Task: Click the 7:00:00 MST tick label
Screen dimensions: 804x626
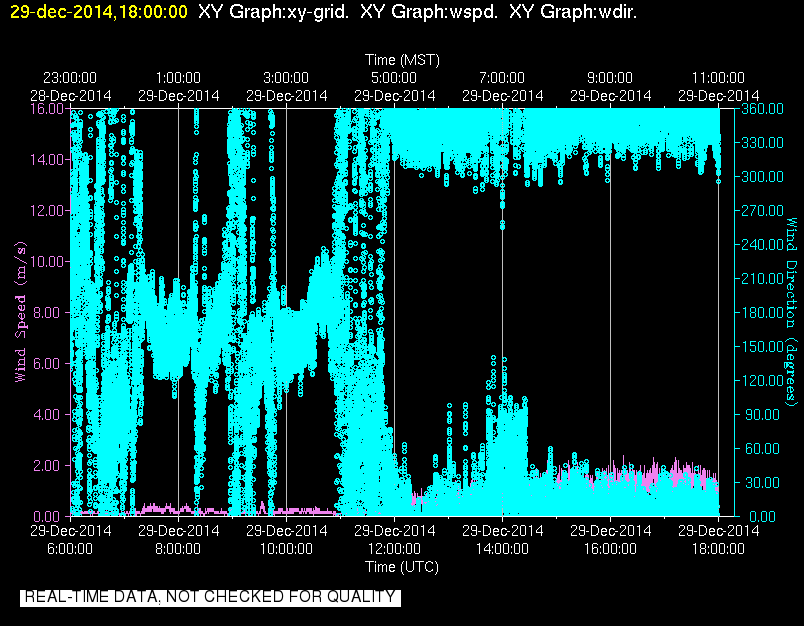Action: (x=502, y=78)
